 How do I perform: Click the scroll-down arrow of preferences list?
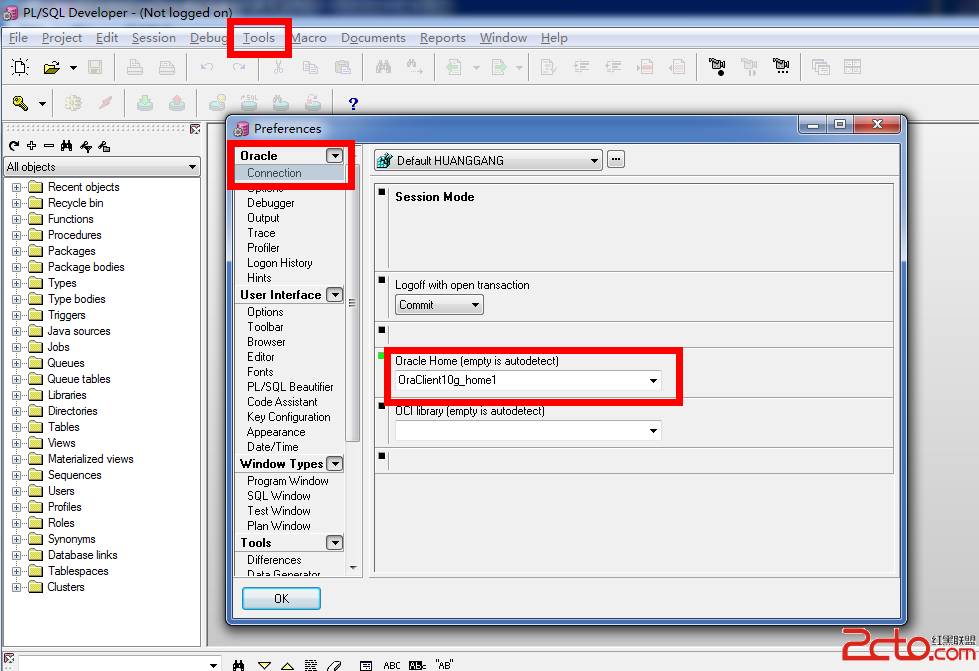coord(353,567)
